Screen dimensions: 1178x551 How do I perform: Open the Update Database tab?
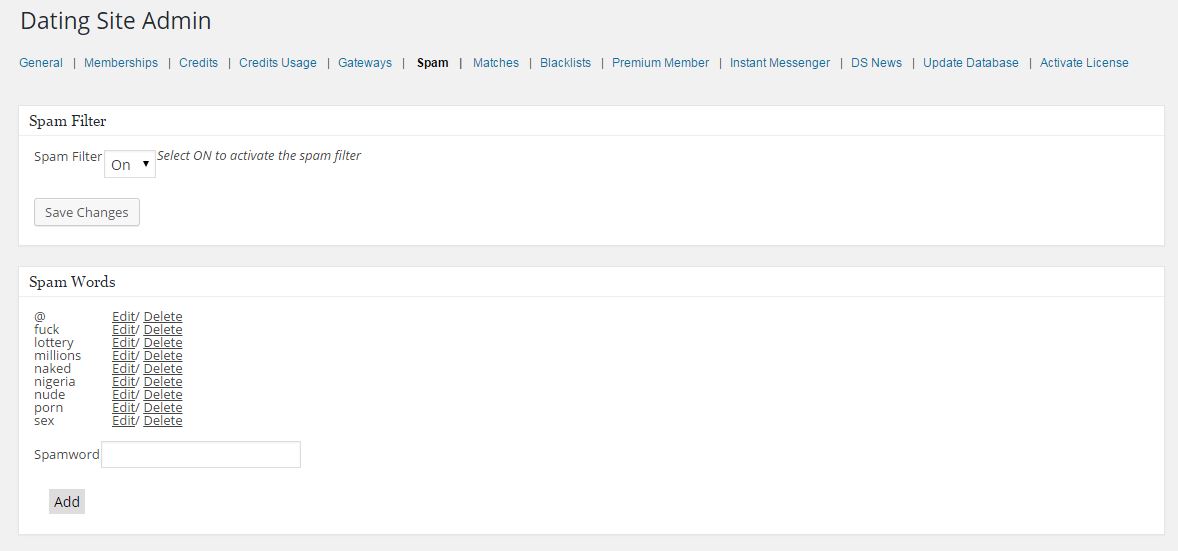(970, 63)
